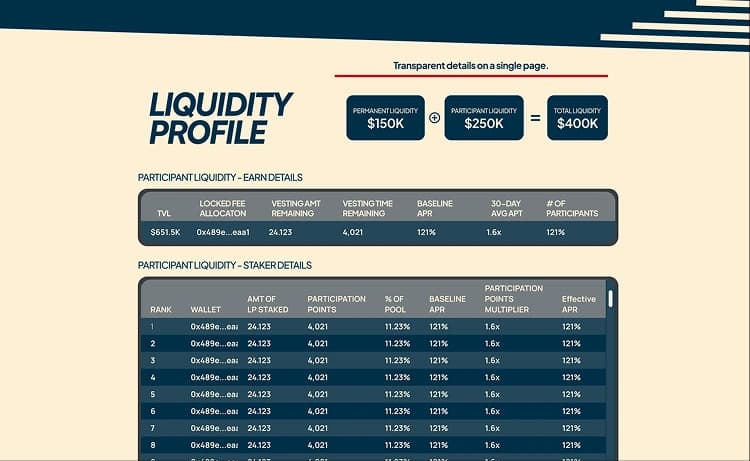Image resolution: width=750 pixels, height=461 pixels.
Task: Click the Vesting Time Remaining header
Action: 367,208
